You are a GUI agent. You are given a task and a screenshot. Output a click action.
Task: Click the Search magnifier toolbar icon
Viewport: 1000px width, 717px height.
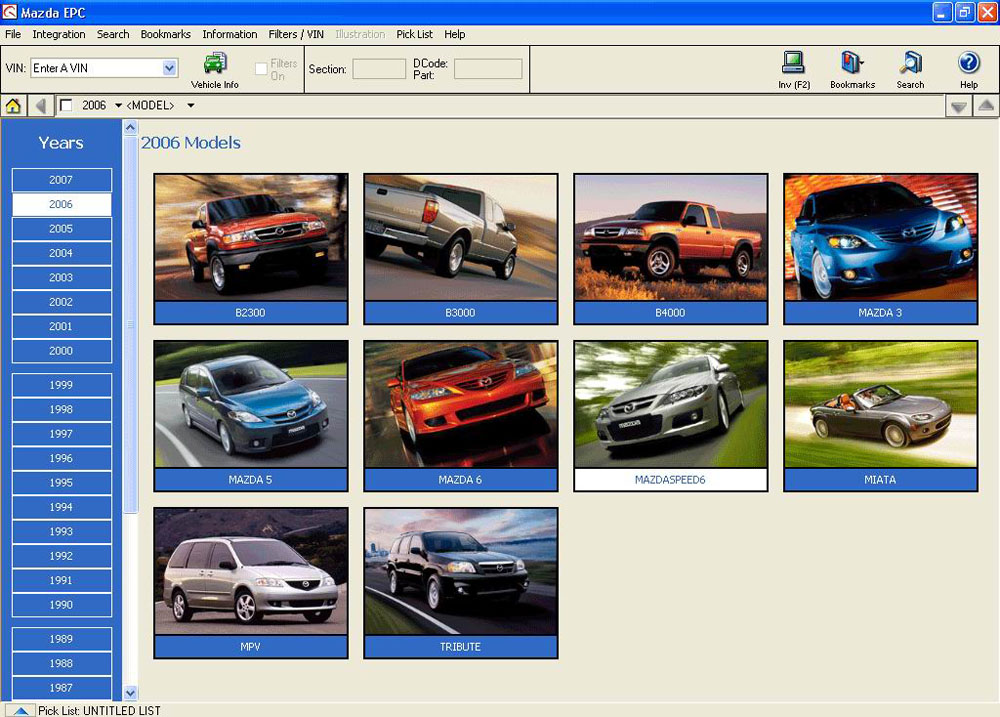(910, 65)
